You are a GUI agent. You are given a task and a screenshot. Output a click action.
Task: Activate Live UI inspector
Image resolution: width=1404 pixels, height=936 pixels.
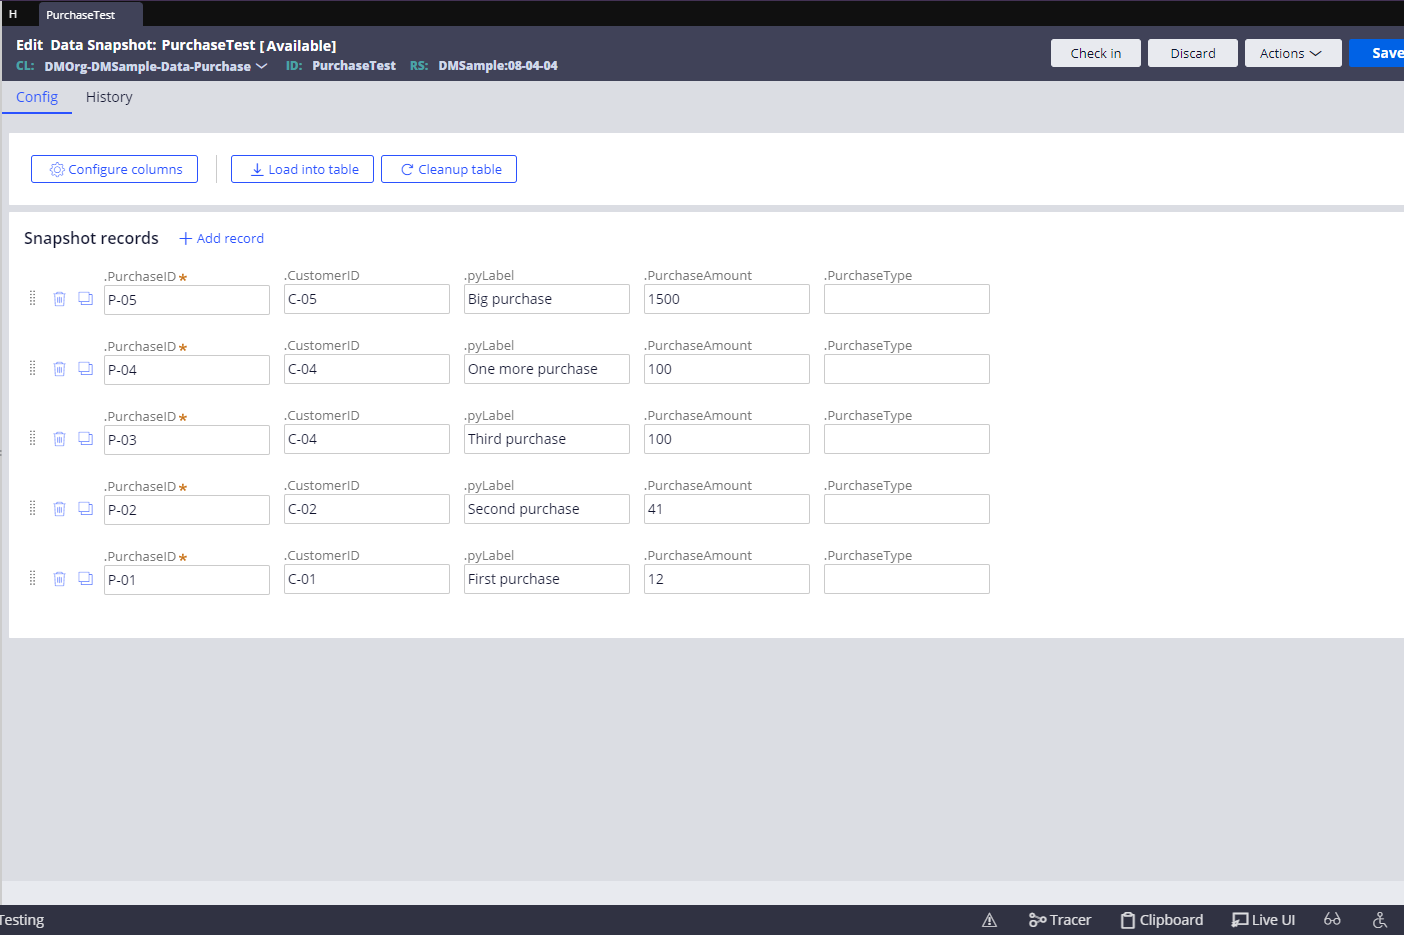[1264, 920]
